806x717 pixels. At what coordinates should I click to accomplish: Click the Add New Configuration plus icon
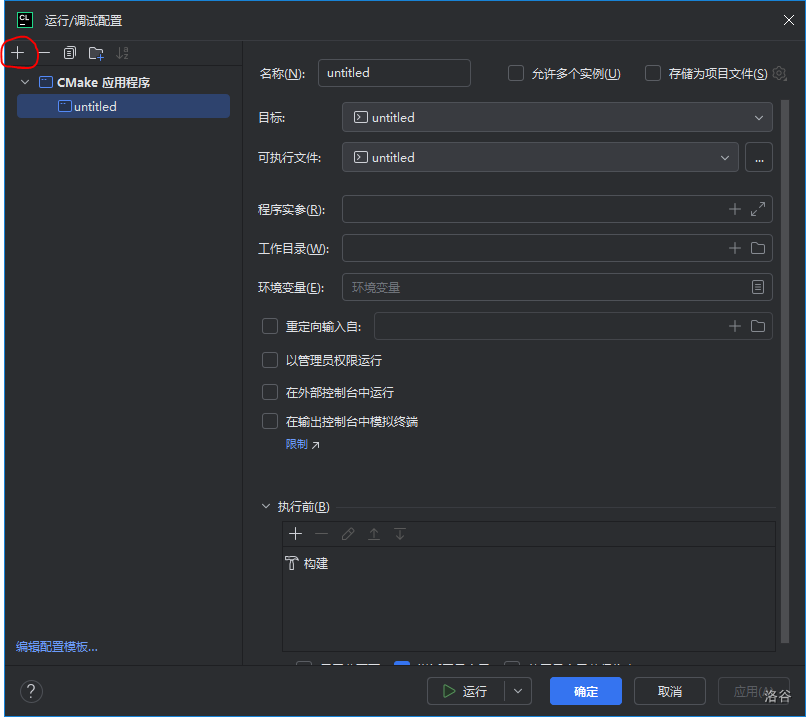tap(18, 52)
